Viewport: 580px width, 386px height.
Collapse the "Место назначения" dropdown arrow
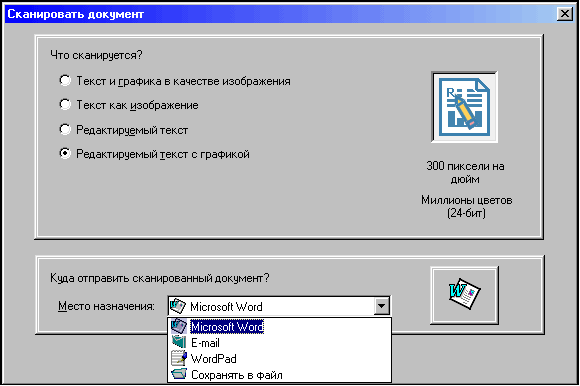point(381,306)
